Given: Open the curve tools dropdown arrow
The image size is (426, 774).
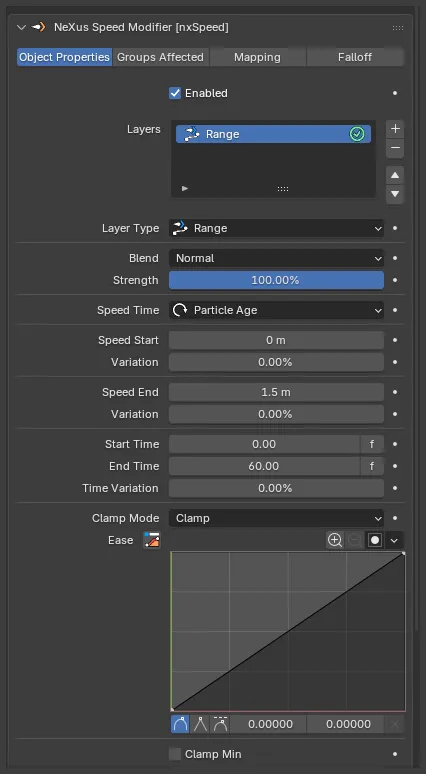Looking at the screenshot, I should pyautogui.click(x=394, y=540).
